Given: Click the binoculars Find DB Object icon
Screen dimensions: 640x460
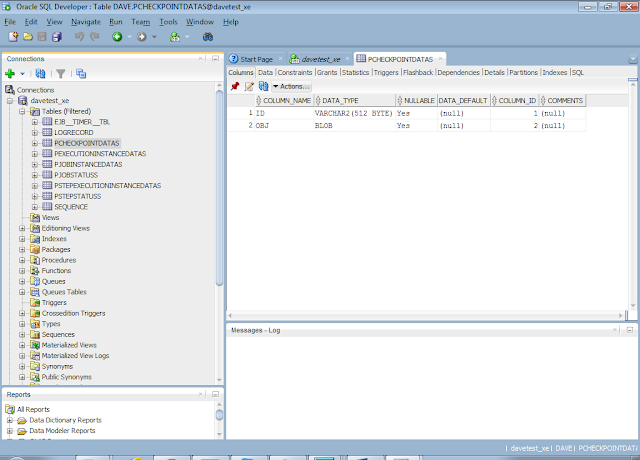Looking at the screenshot, I should (208, 37).
